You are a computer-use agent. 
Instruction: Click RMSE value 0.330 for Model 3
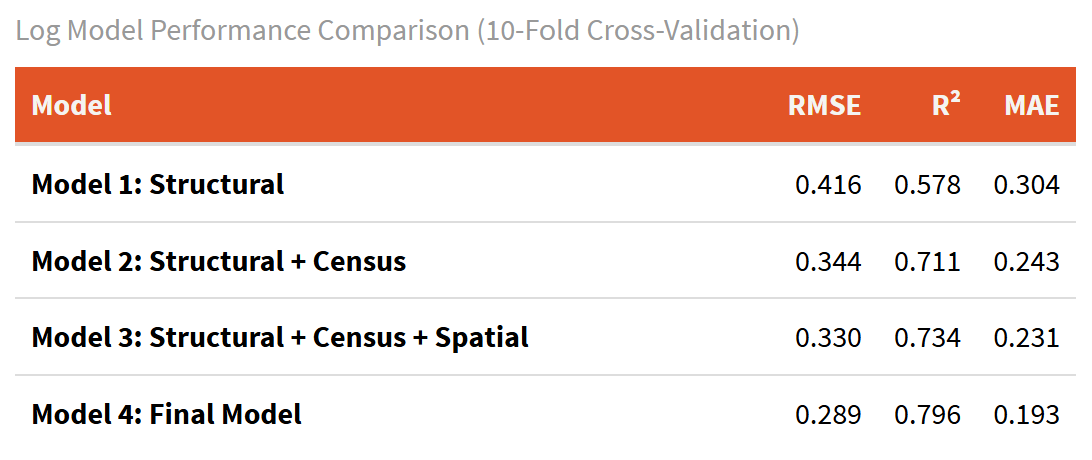(828, 338)
